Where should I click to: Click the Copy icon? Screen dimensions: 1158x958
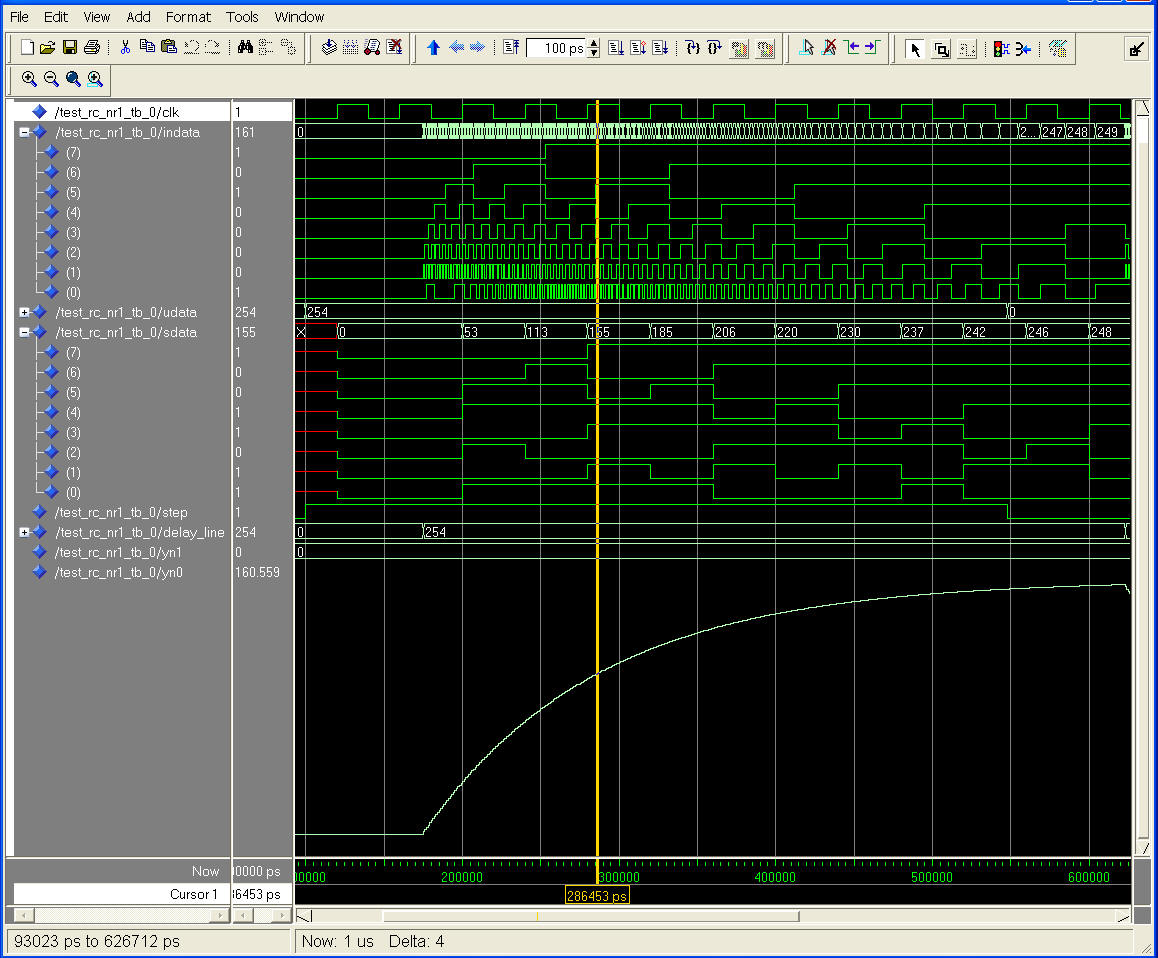[147, 48]
